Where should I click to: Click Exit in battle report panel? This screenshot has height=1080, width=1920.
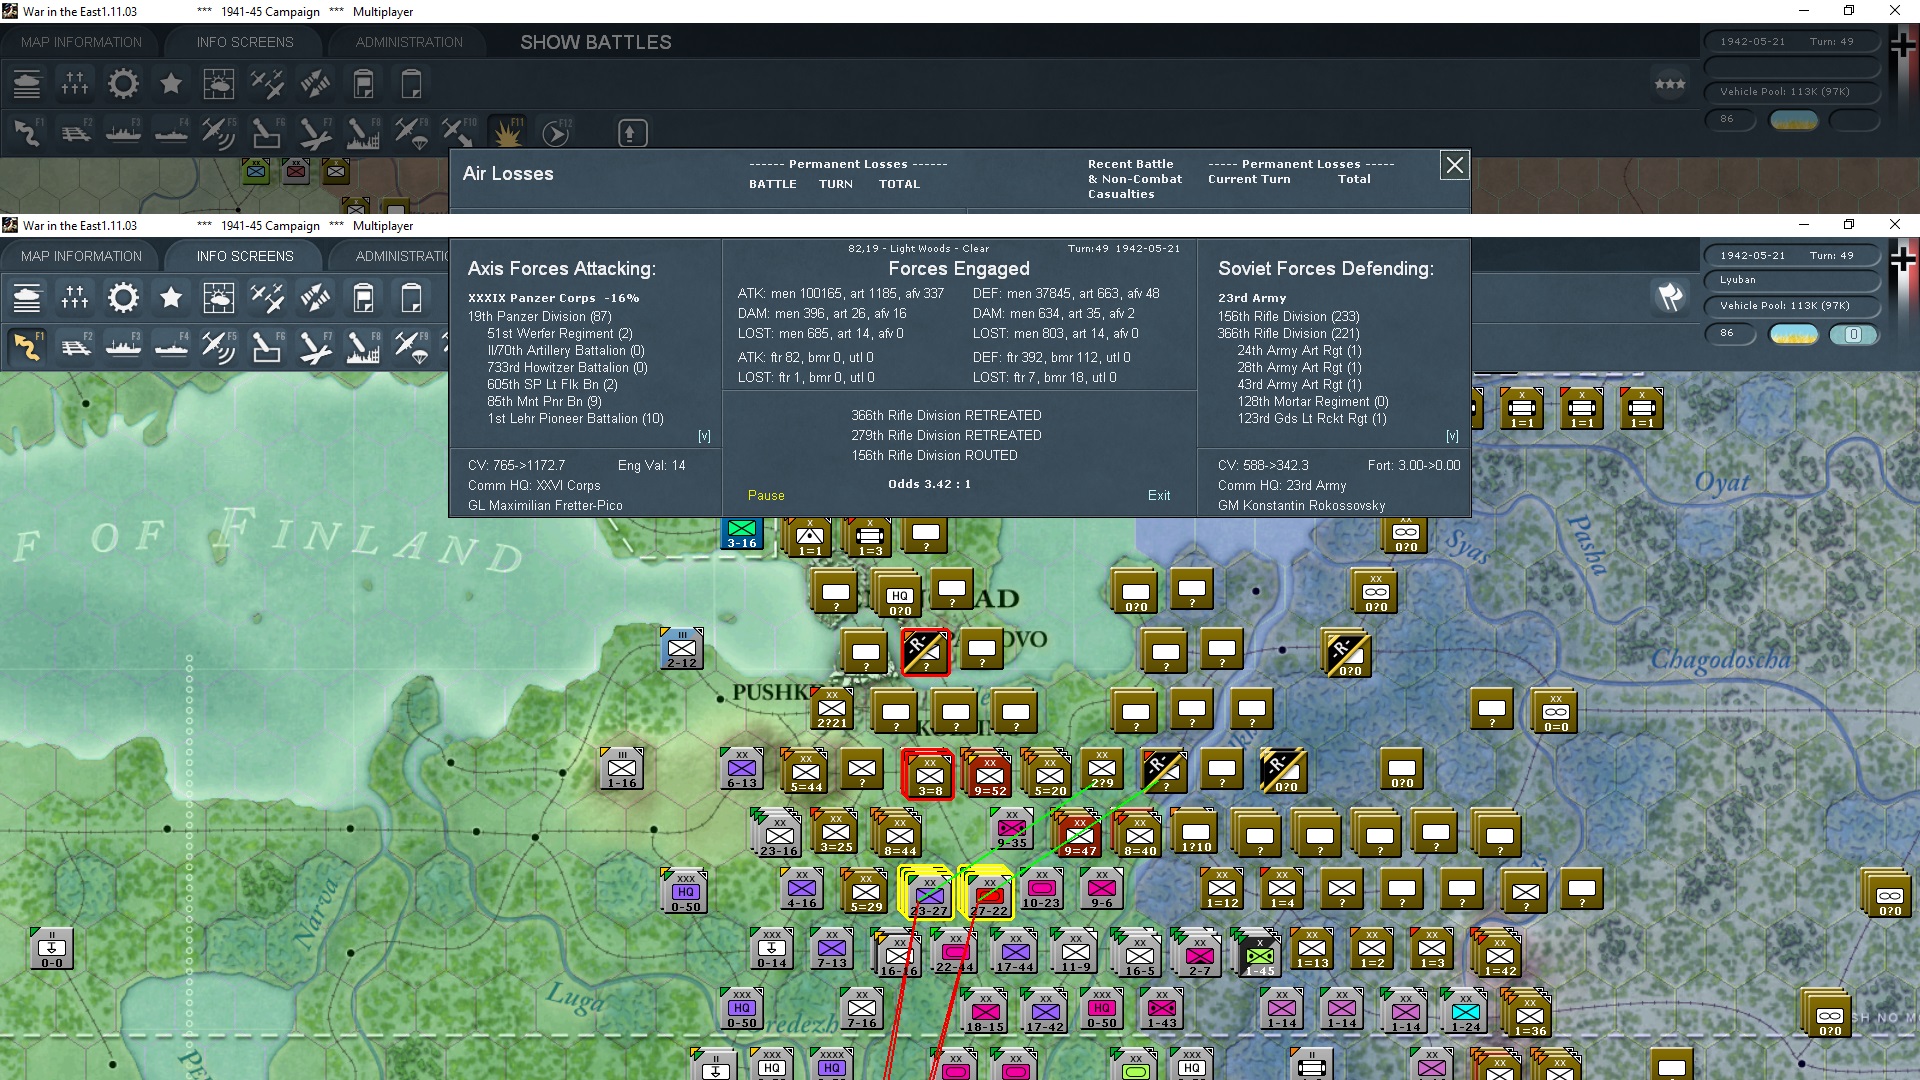click(x=1159, y=495)
